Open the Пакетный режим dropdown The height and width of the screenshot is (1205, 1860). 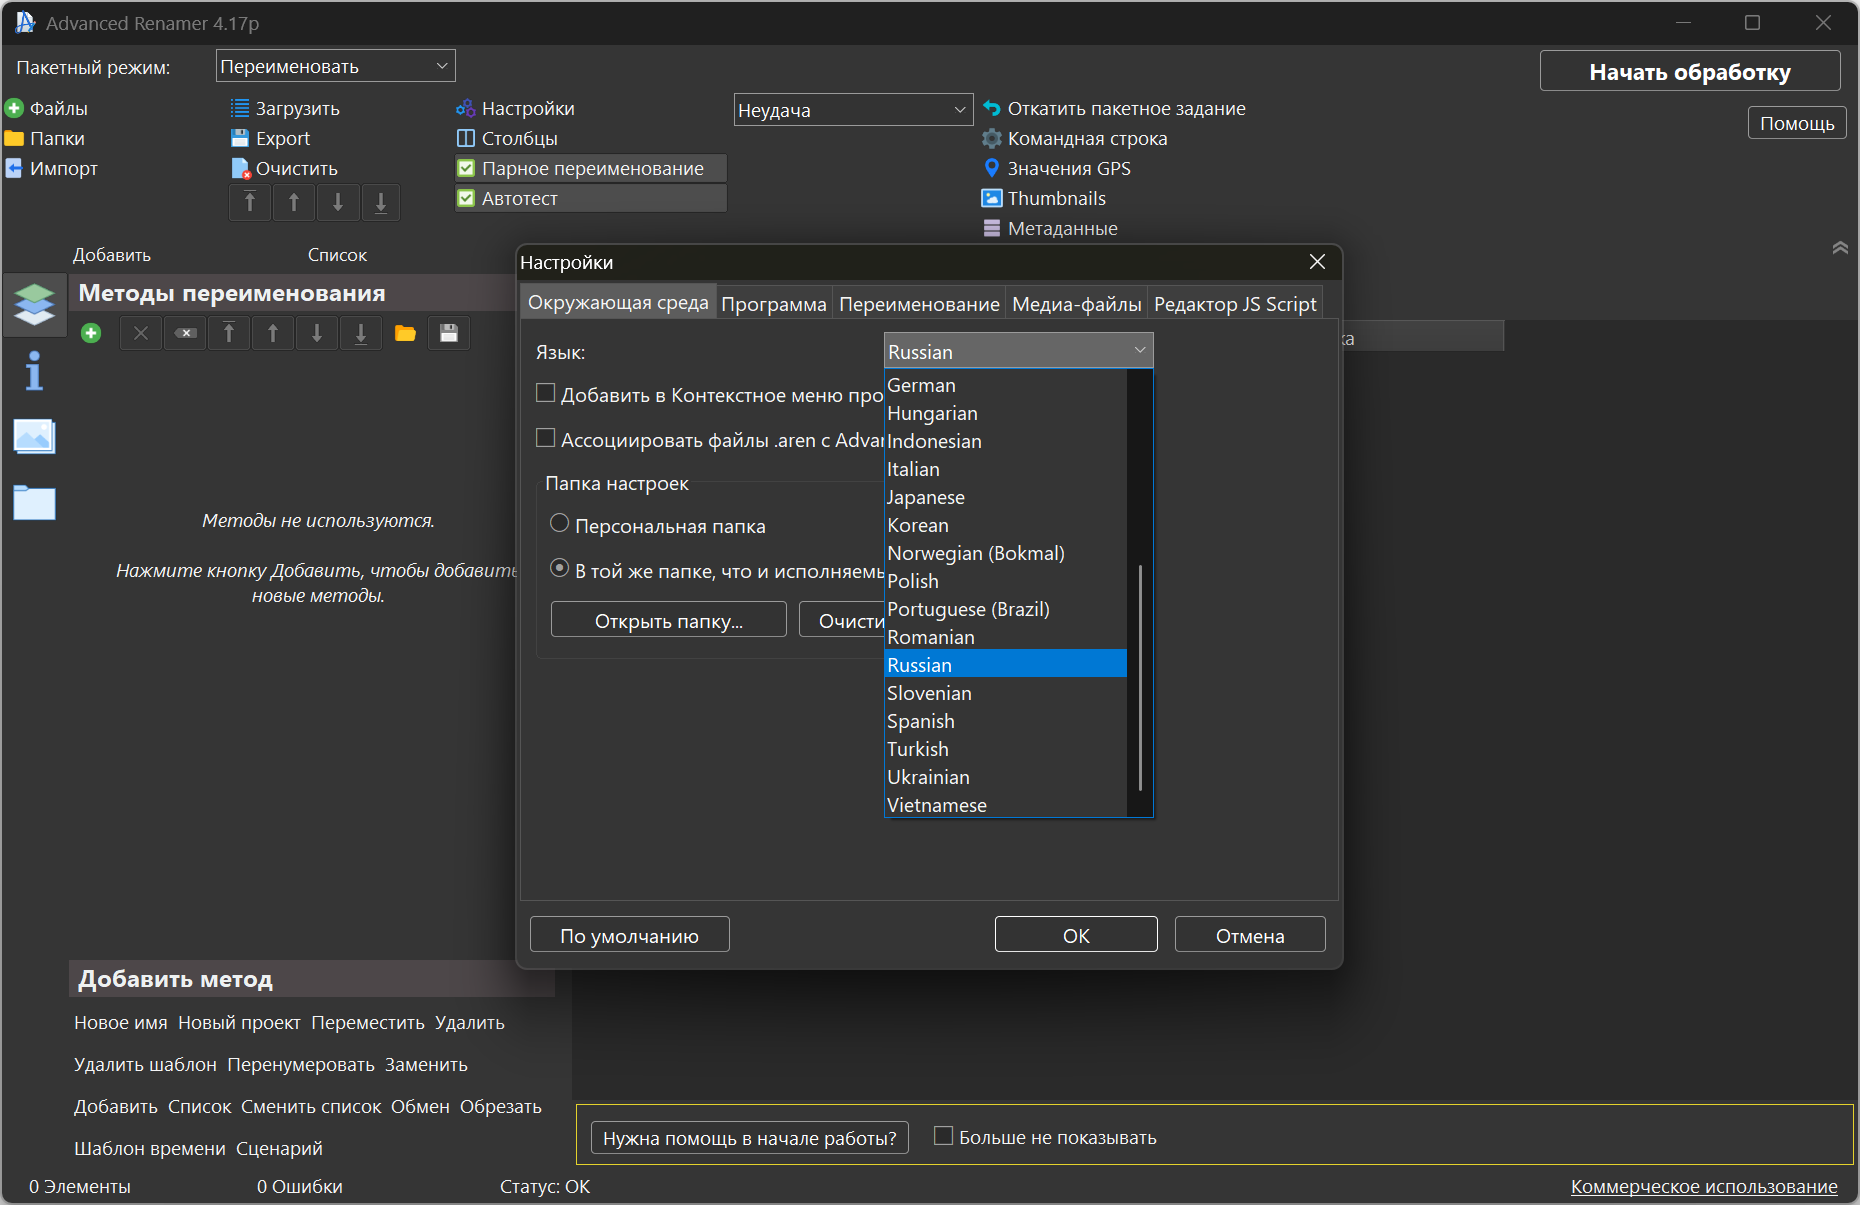pos(335,66)
